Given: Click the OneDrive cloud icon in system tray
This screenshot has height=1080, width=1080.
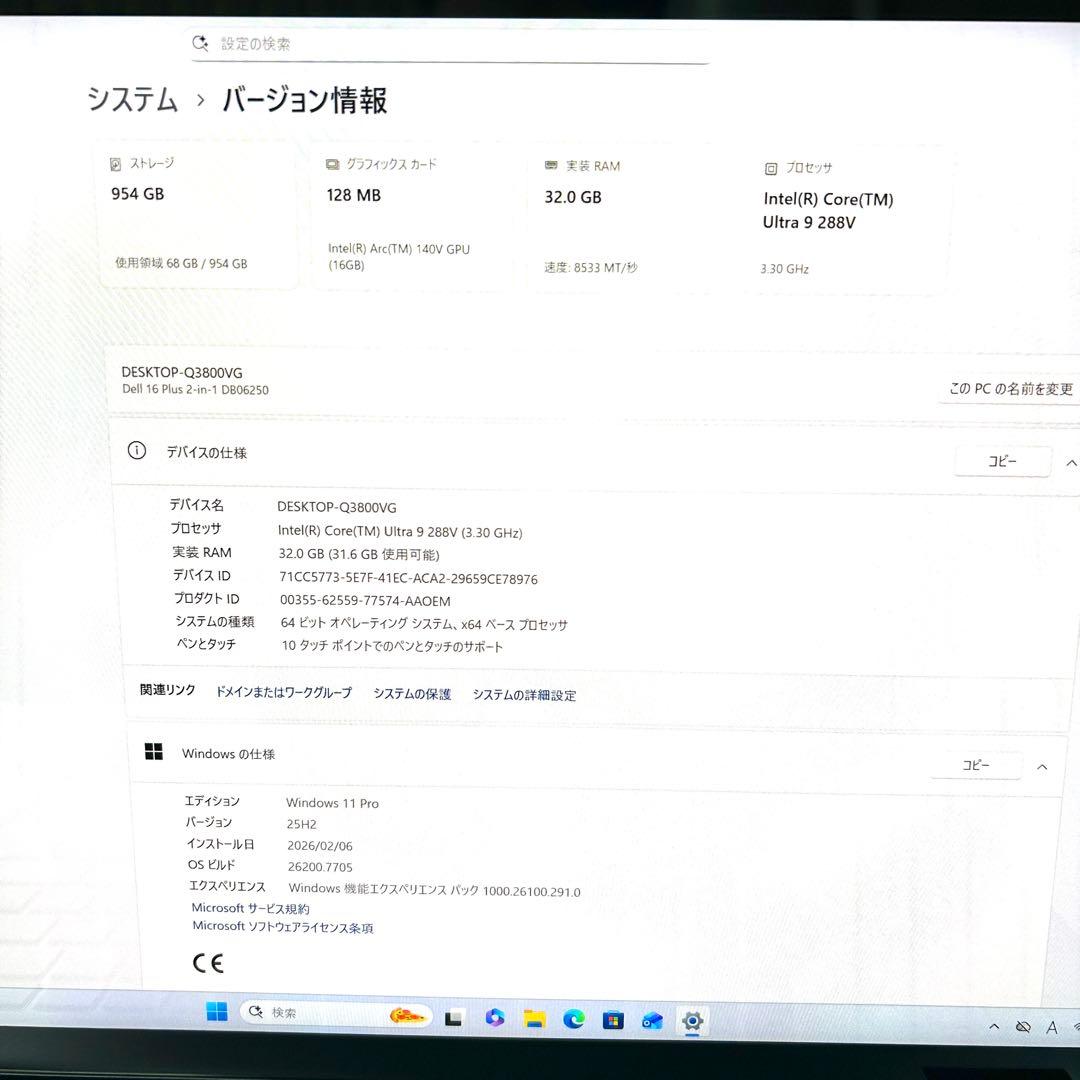Looking at the screenshot, I should pyautogui.click(x=1023, y=1026).
